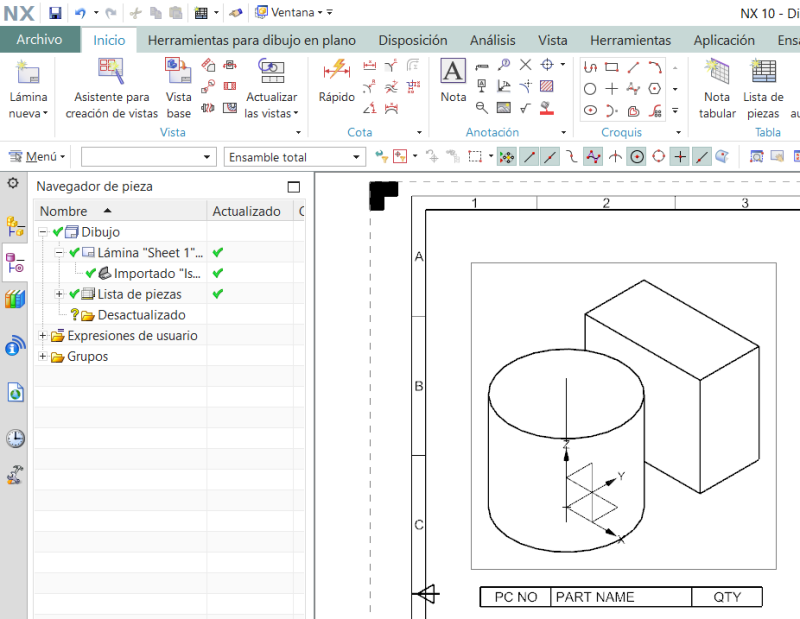Toggle snap to control point

(x=572, y=157)
